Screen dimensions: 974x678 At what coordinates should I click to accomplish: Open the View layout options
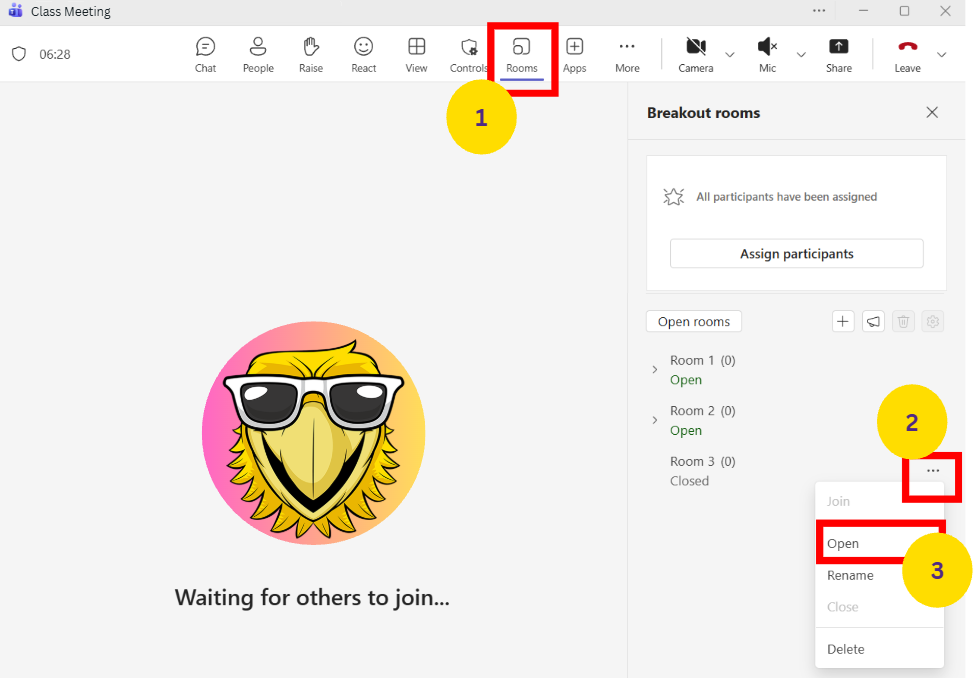[416, 54]
